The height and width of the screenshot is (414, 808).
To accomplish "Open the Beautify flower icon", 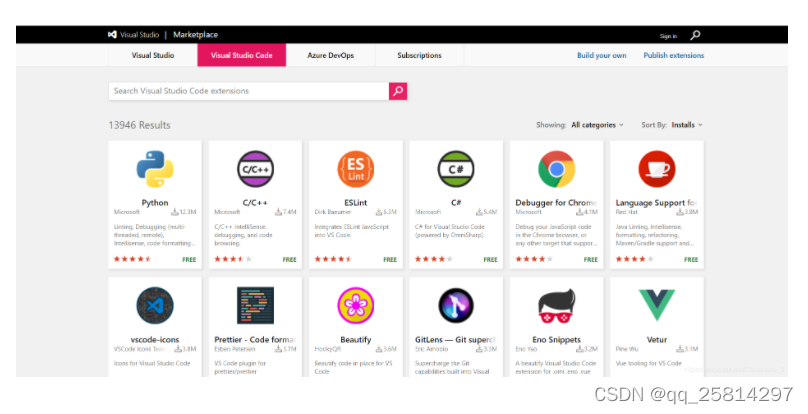I will [356, 306].
